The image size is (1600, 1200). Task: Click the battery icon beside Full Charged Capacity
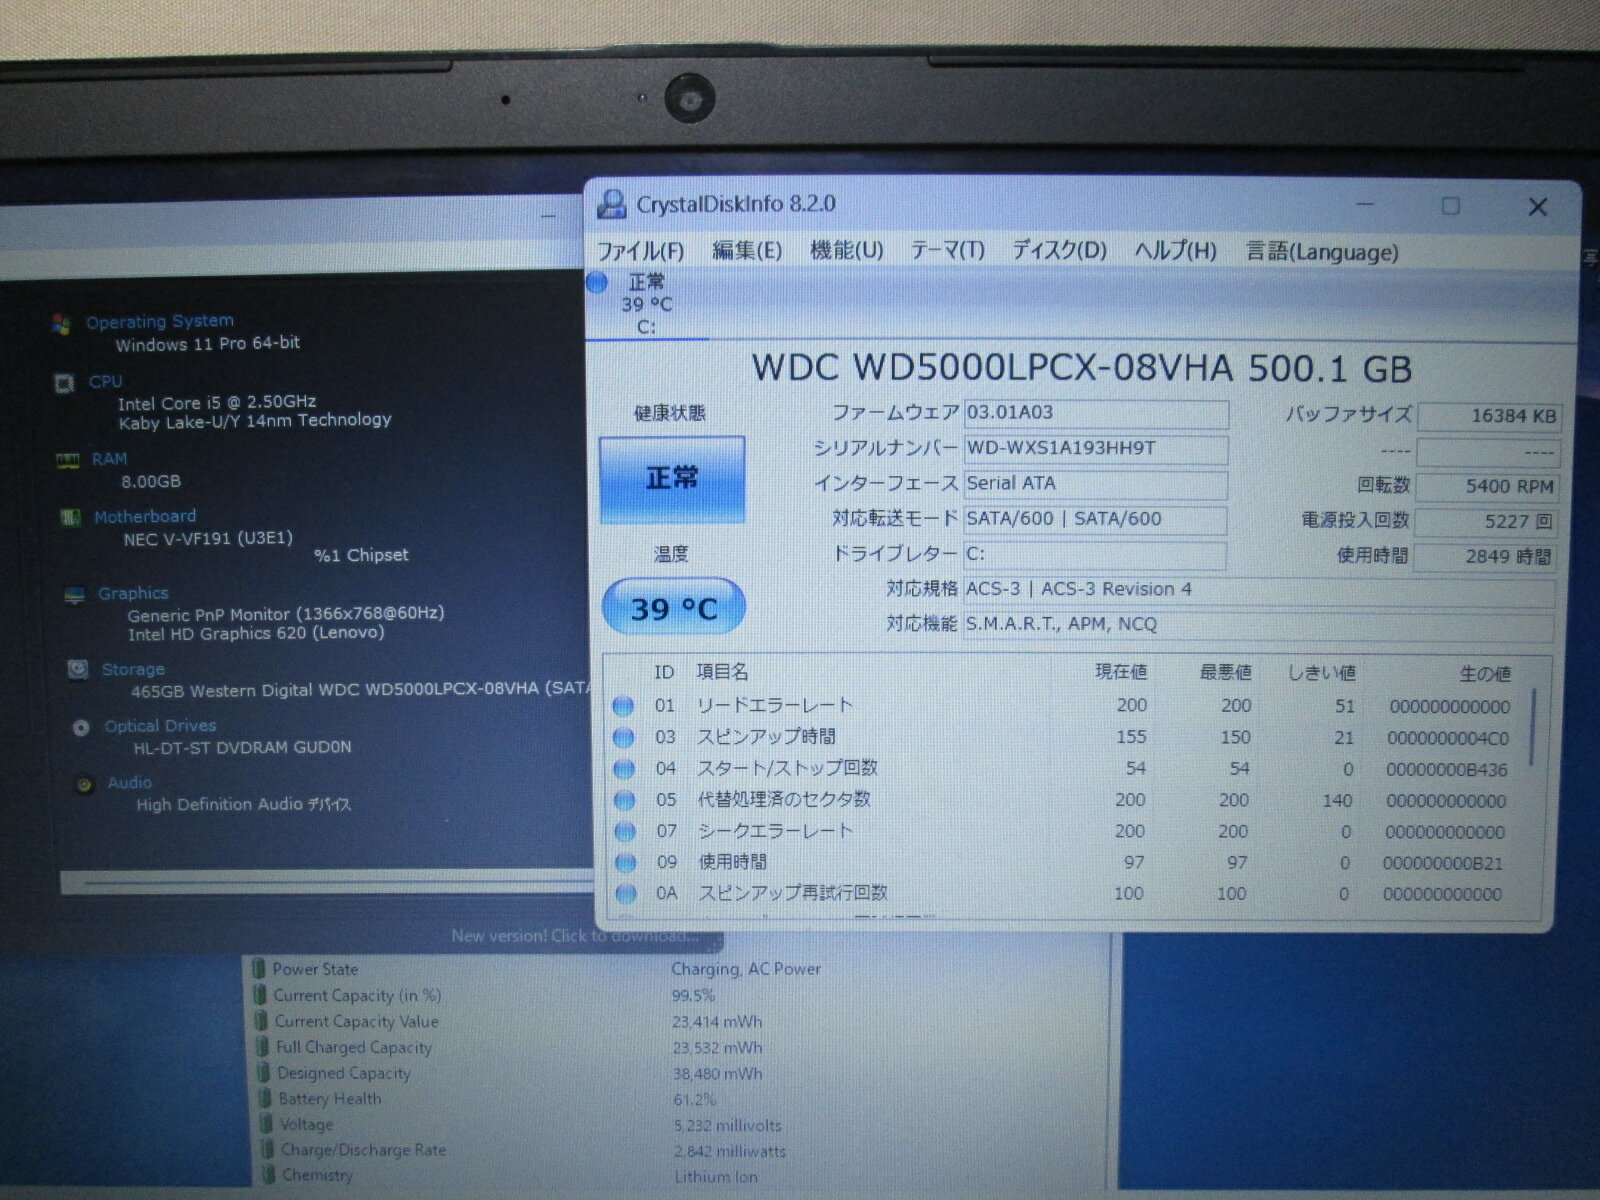[262, 1046]
